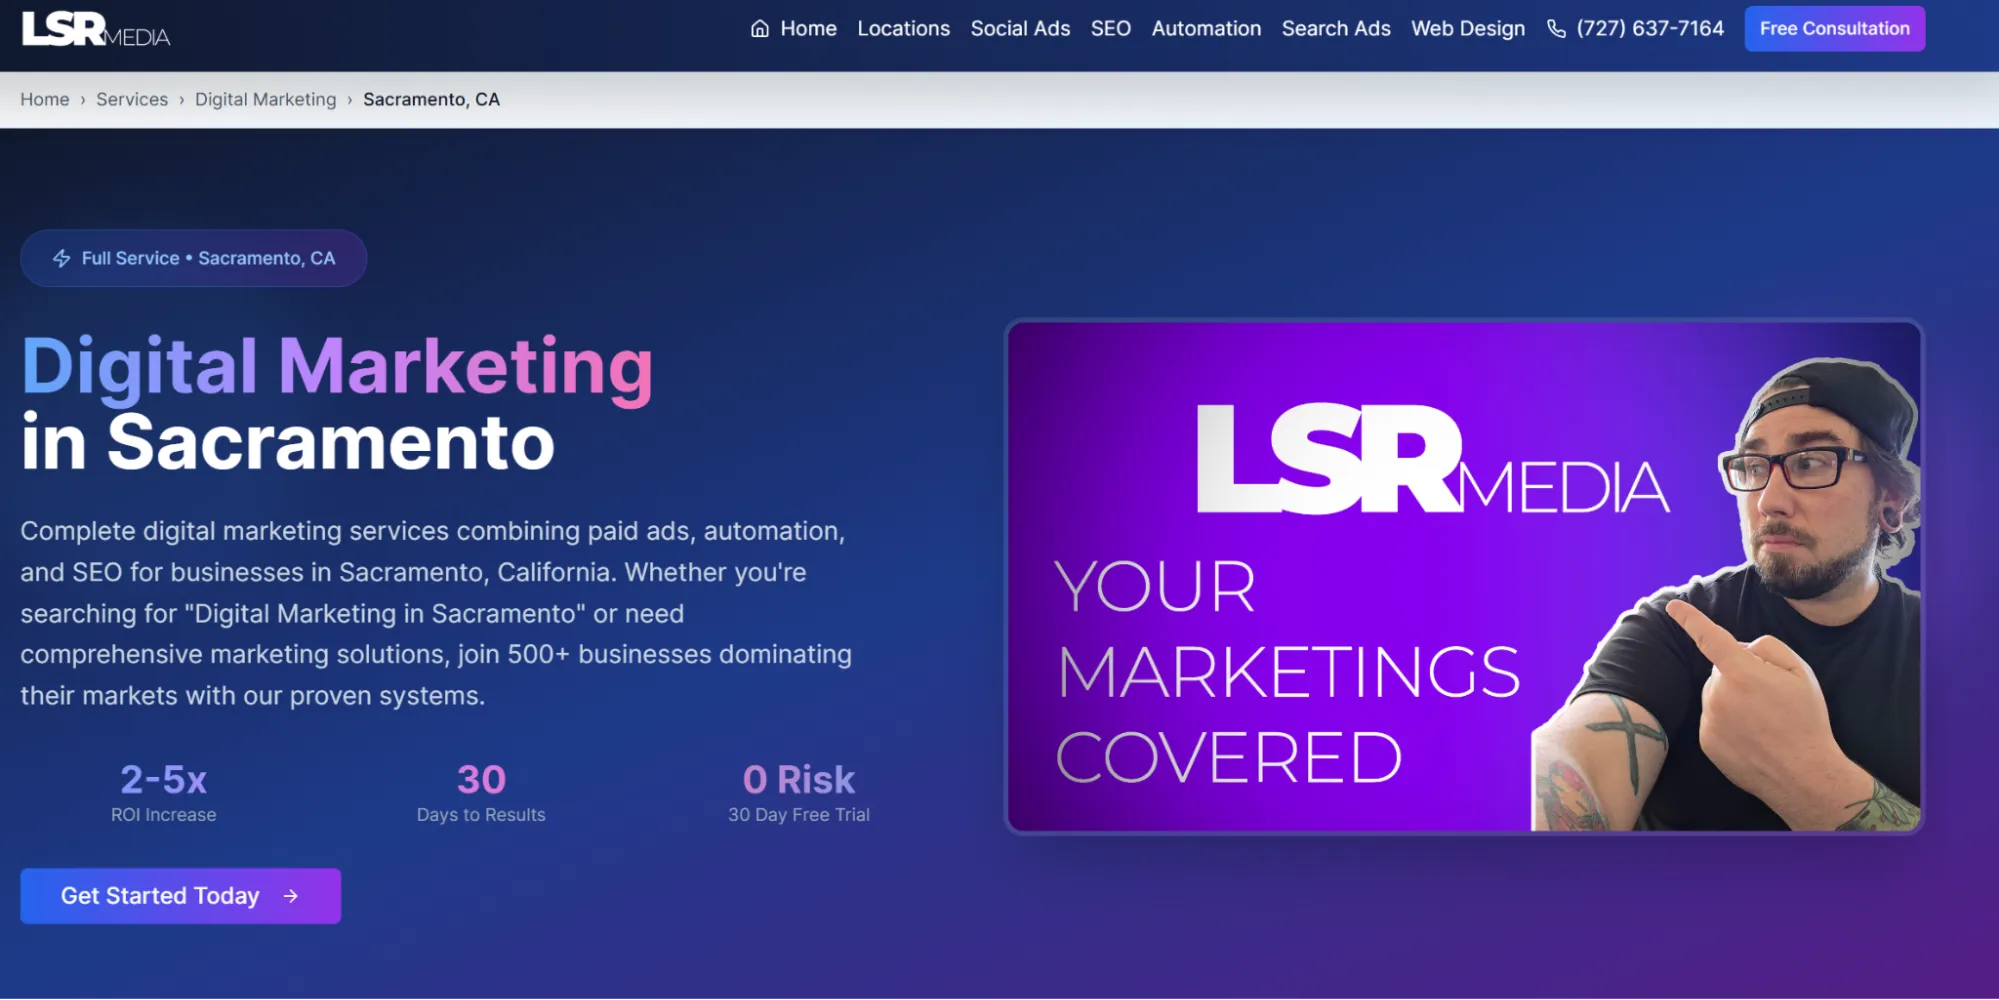Image resolution: width=1999 pixels, height=1000 pixels.
Task: Click the 2-5x ROI stat value
Action: [163, 779]
